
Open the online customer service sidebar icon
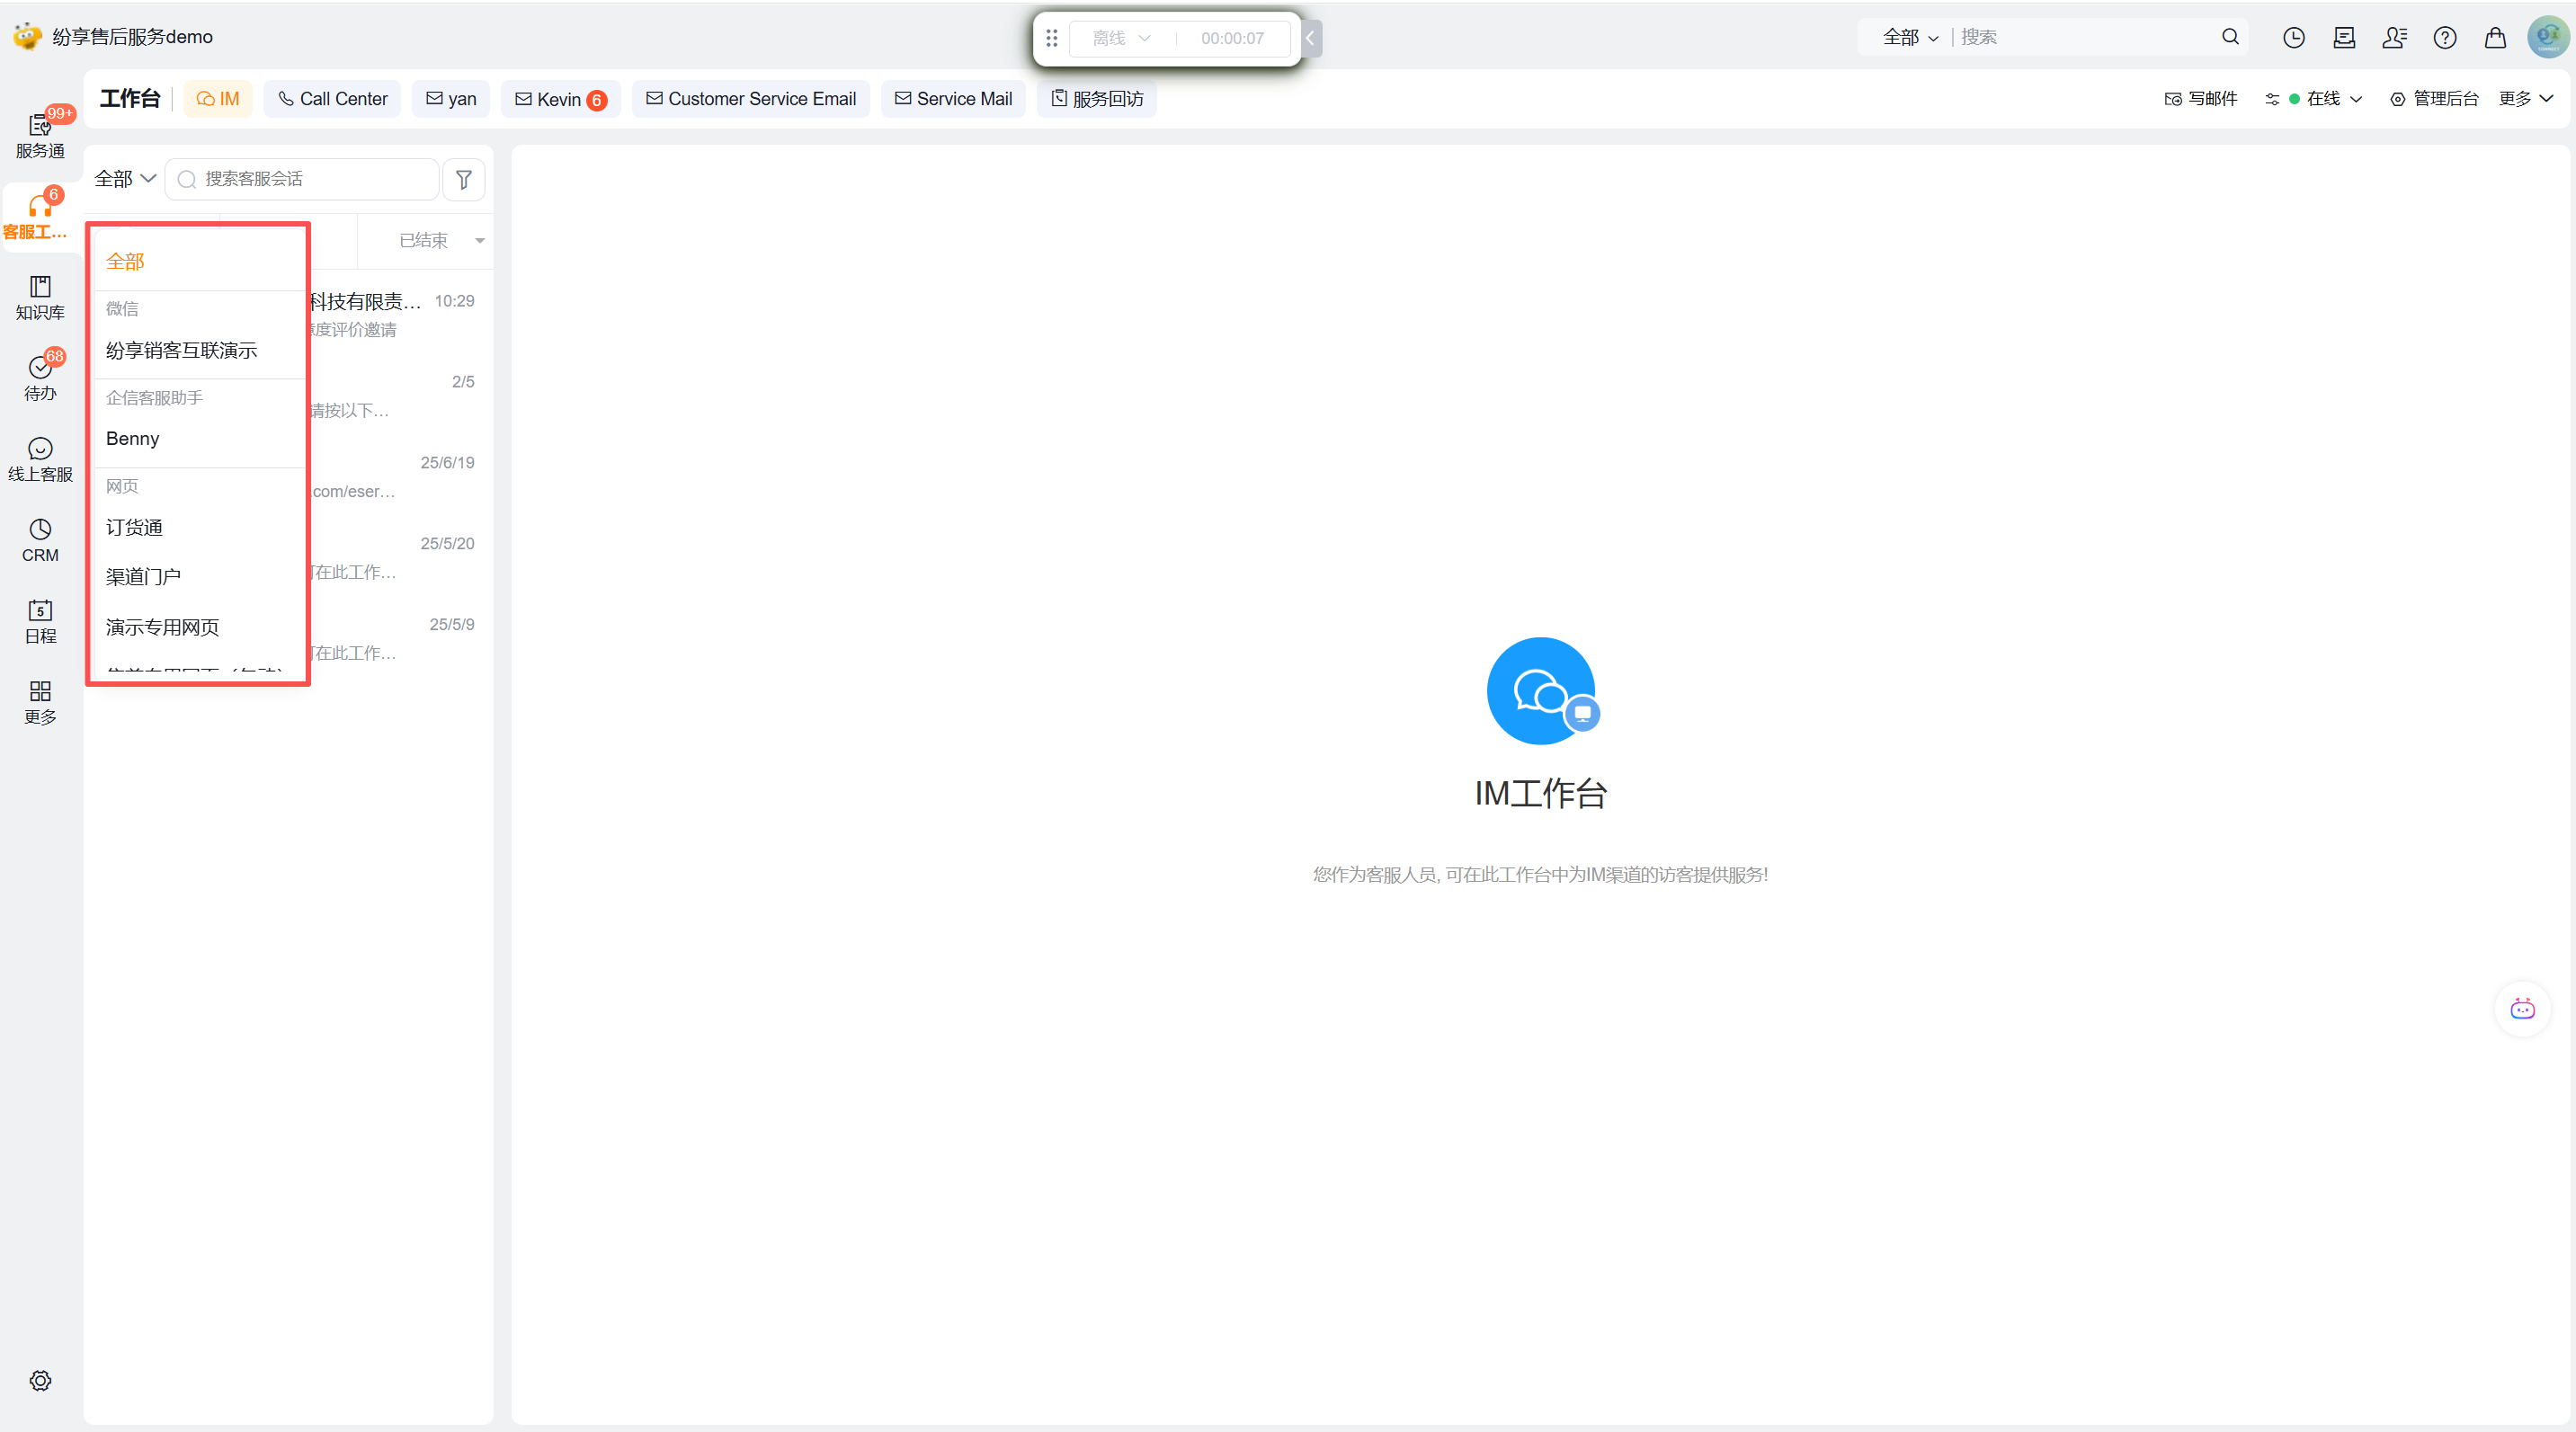coord(40,459)
